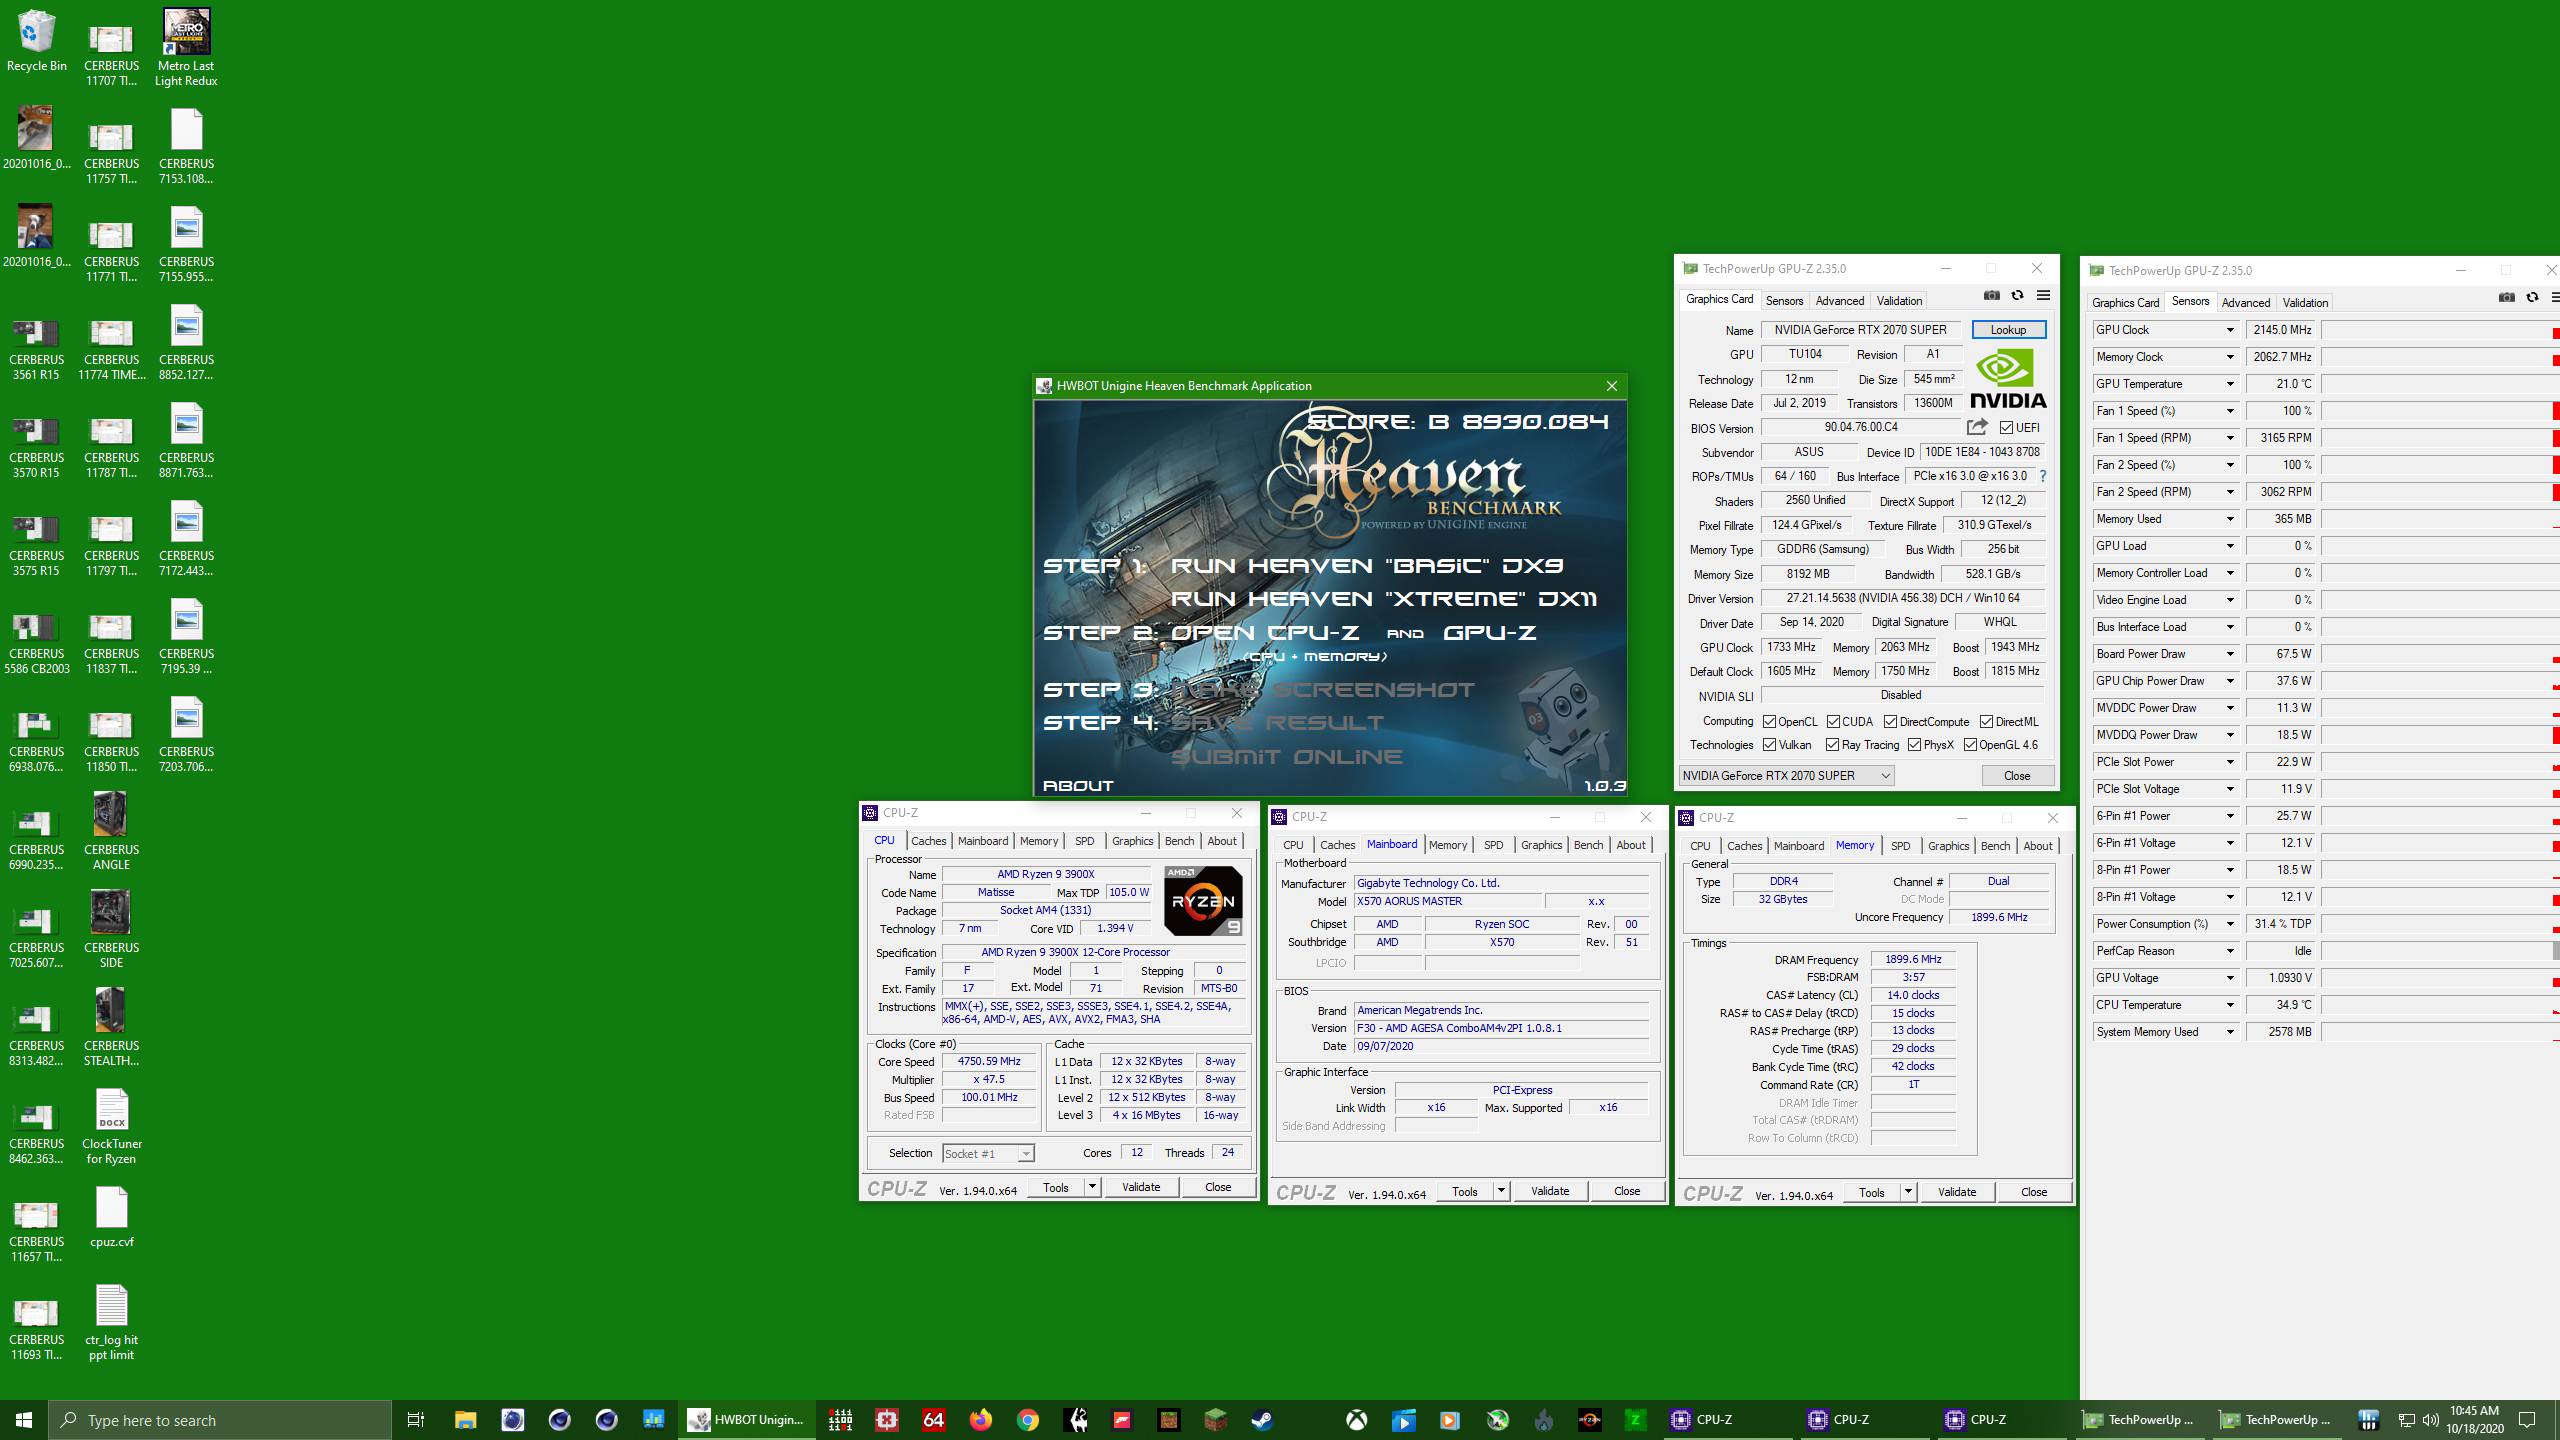Screen dimensions: 2560x1440
Task: Switch to Advanced tab in GPU-Z Graphics Card window
Action: [1840, 301]
